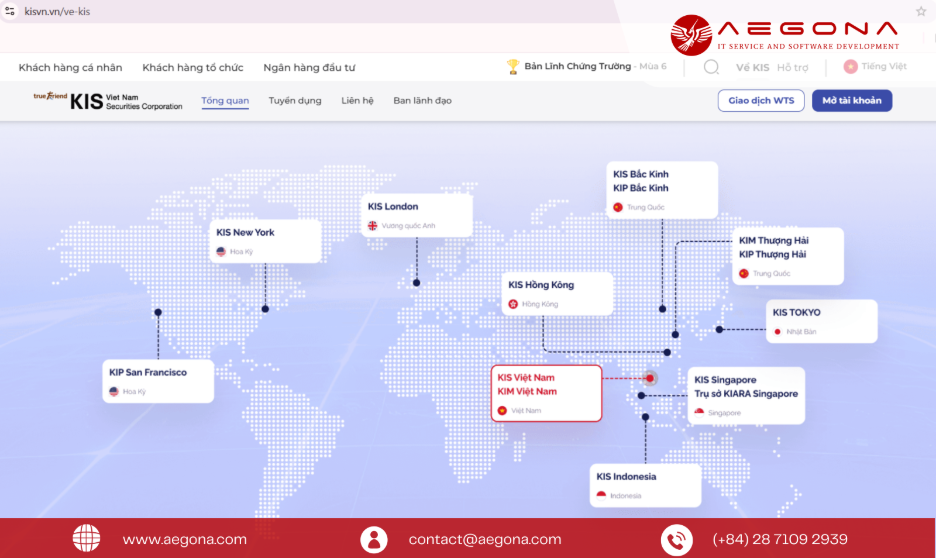Click the Hong Kong flag icon
The image size is (936, 558).
513,304
